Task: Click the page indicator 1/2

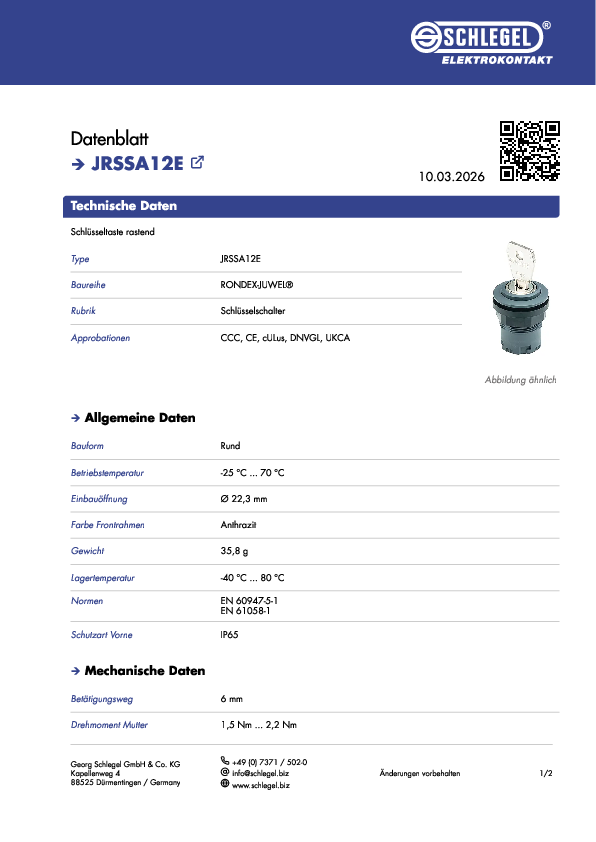Action: point(546,773)
